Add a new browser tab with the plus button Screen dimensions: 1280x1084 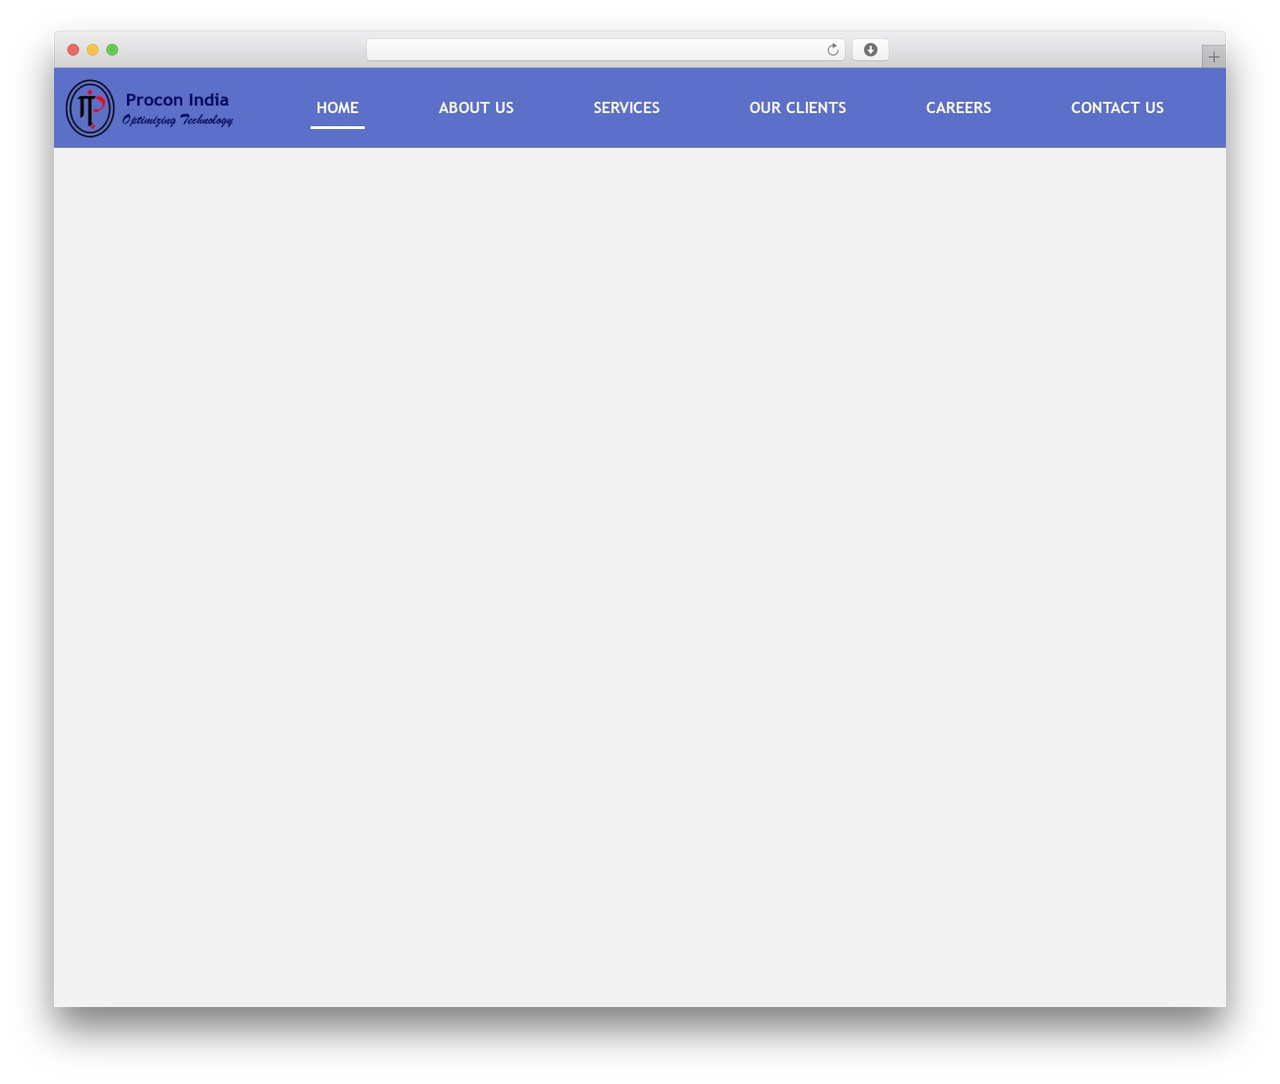pos(1213,57)
